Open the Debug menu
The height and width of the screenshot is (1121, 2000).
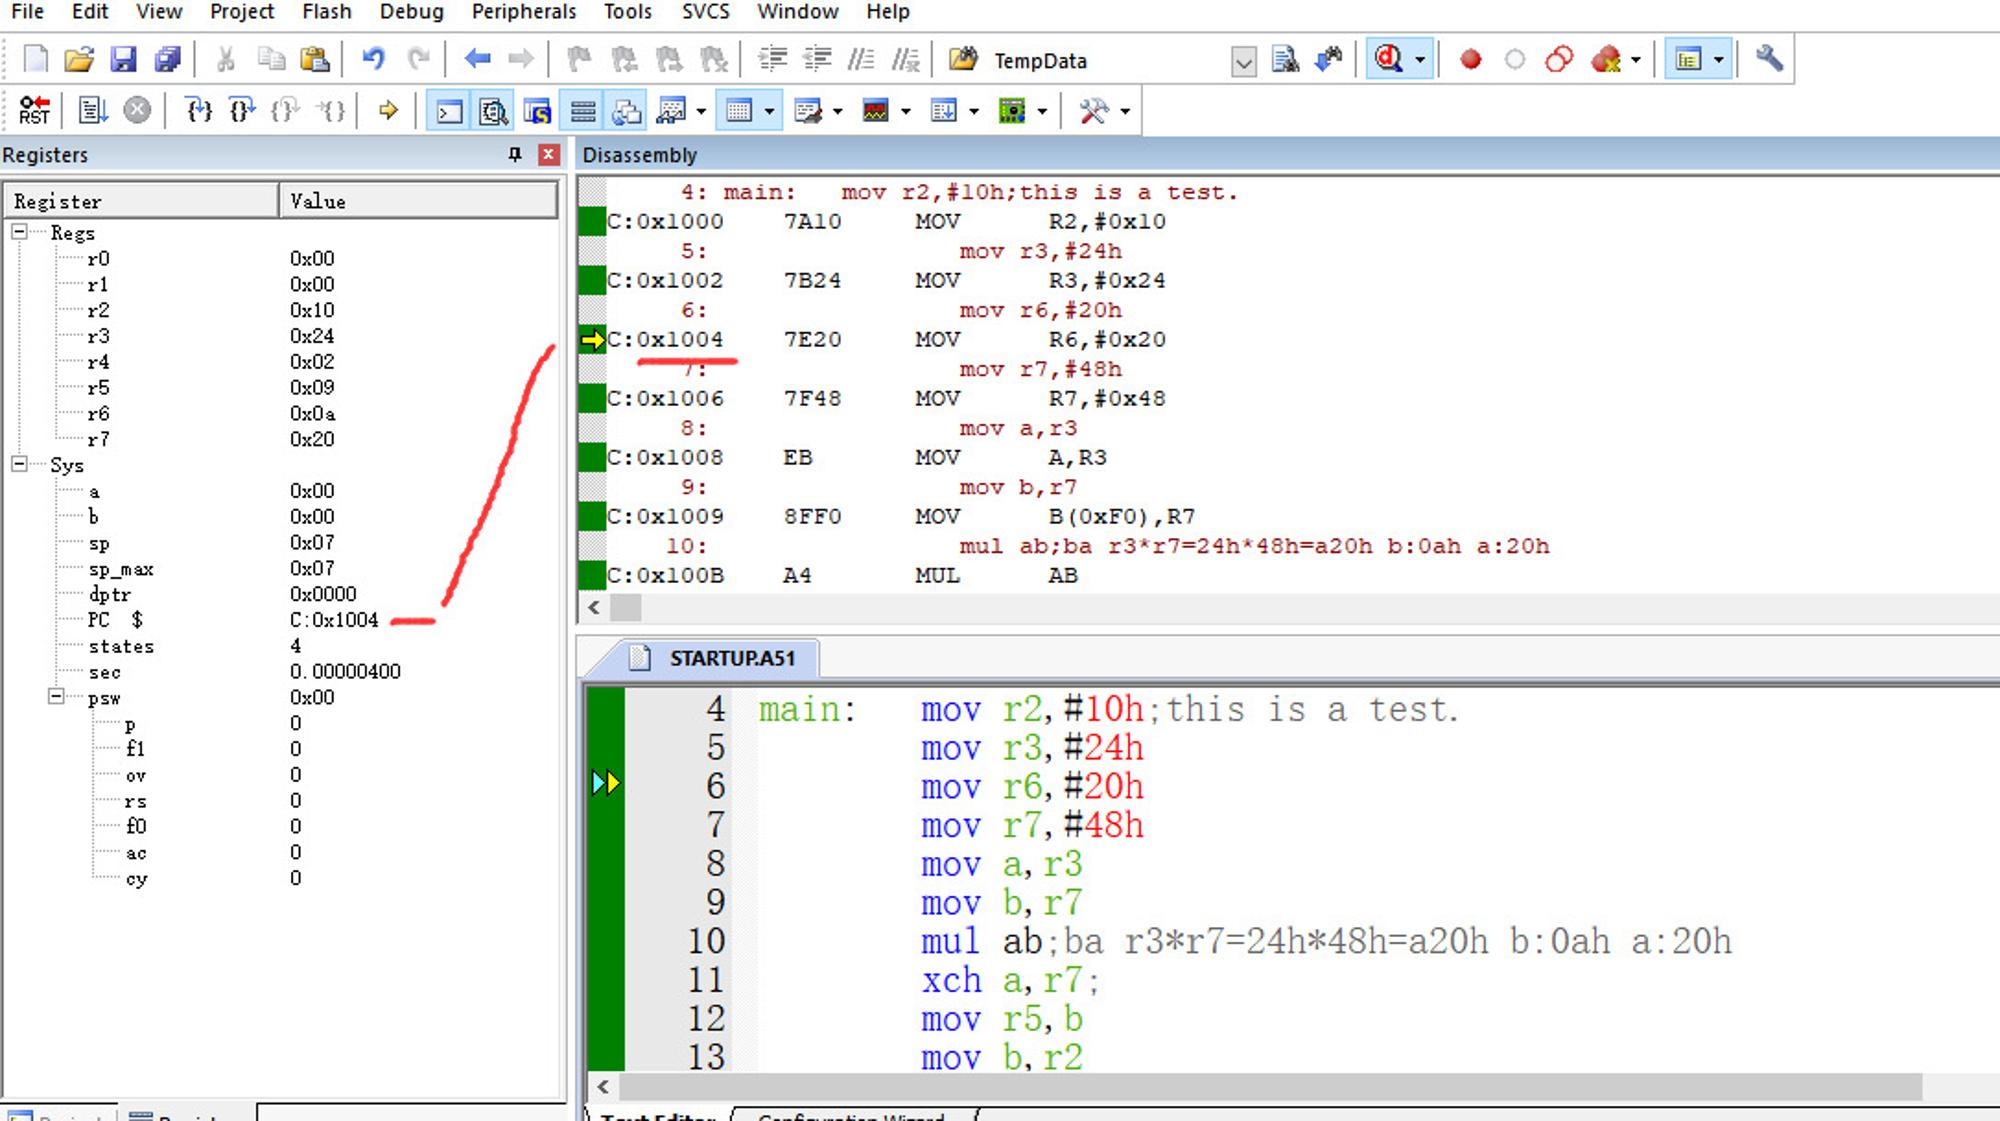click(x=412, y=12)
